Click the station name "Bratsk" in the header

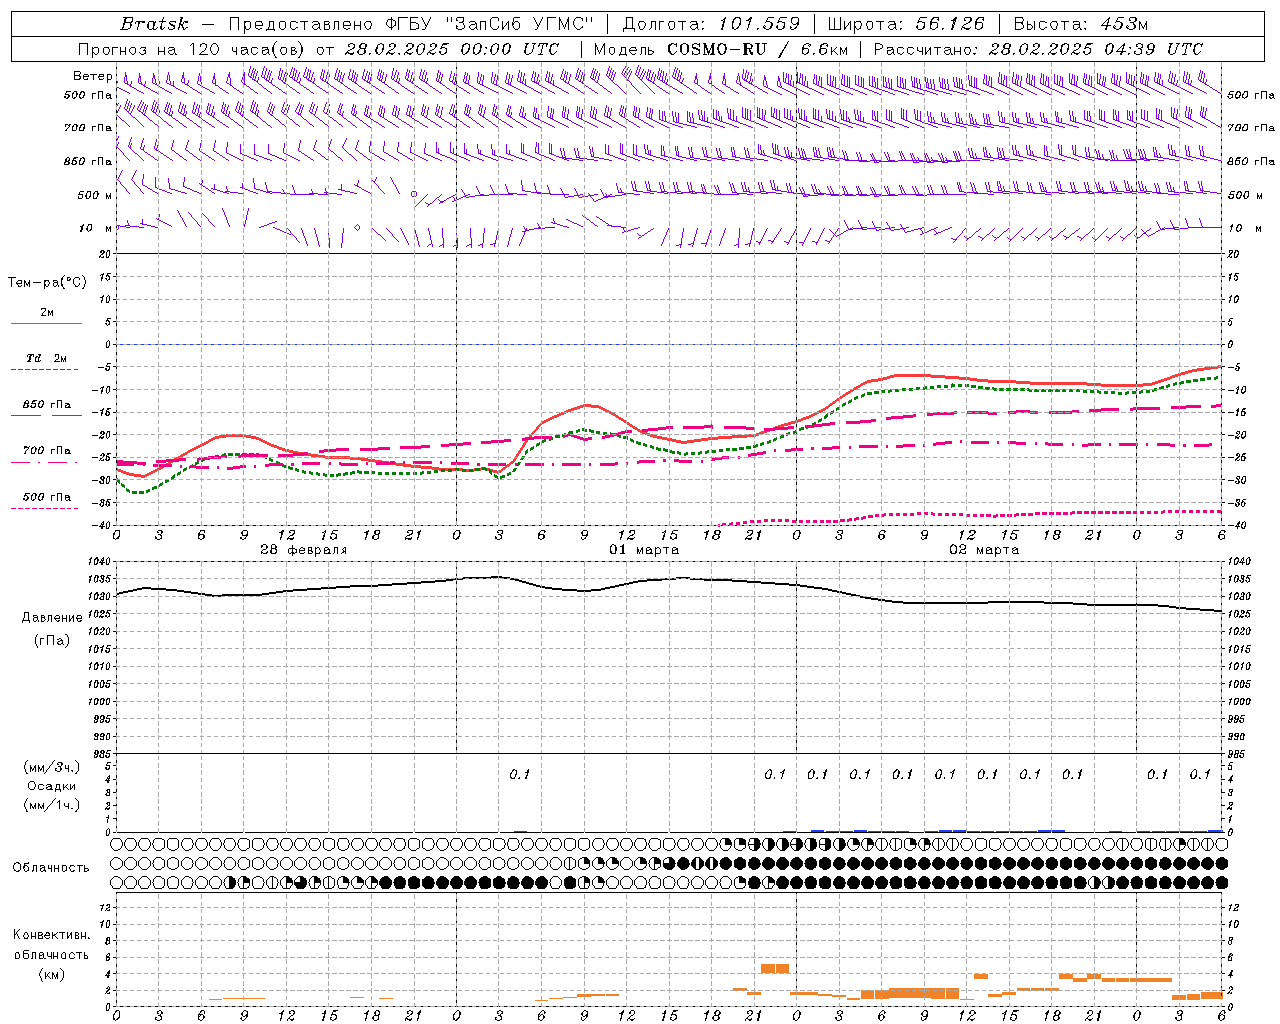pos(154,24)
